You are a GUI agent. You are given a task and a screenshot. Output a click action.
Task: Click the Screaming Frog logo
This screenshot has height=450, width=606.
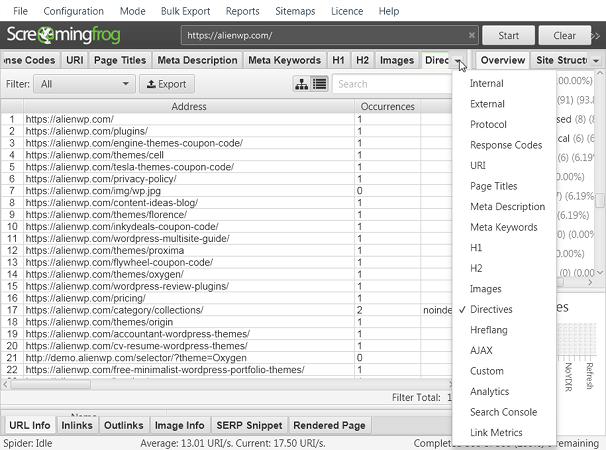[x=63, y=35]
